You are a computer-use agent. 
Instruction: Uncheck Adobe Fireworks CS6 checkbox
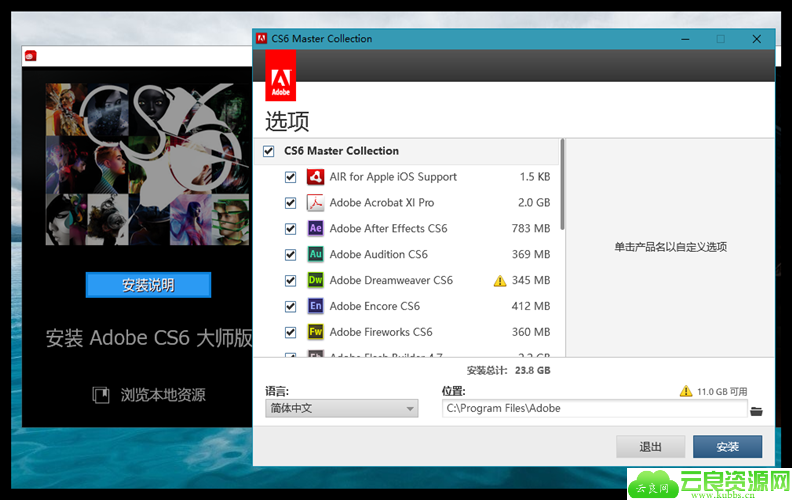(x=290, y=332)
